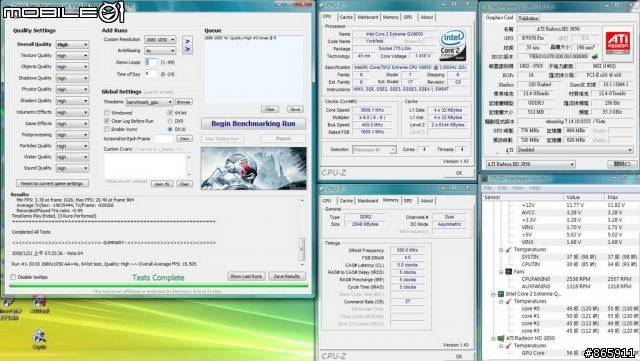Open the ATI Disabled dropdown in GPU-Z

click(575, 150)
